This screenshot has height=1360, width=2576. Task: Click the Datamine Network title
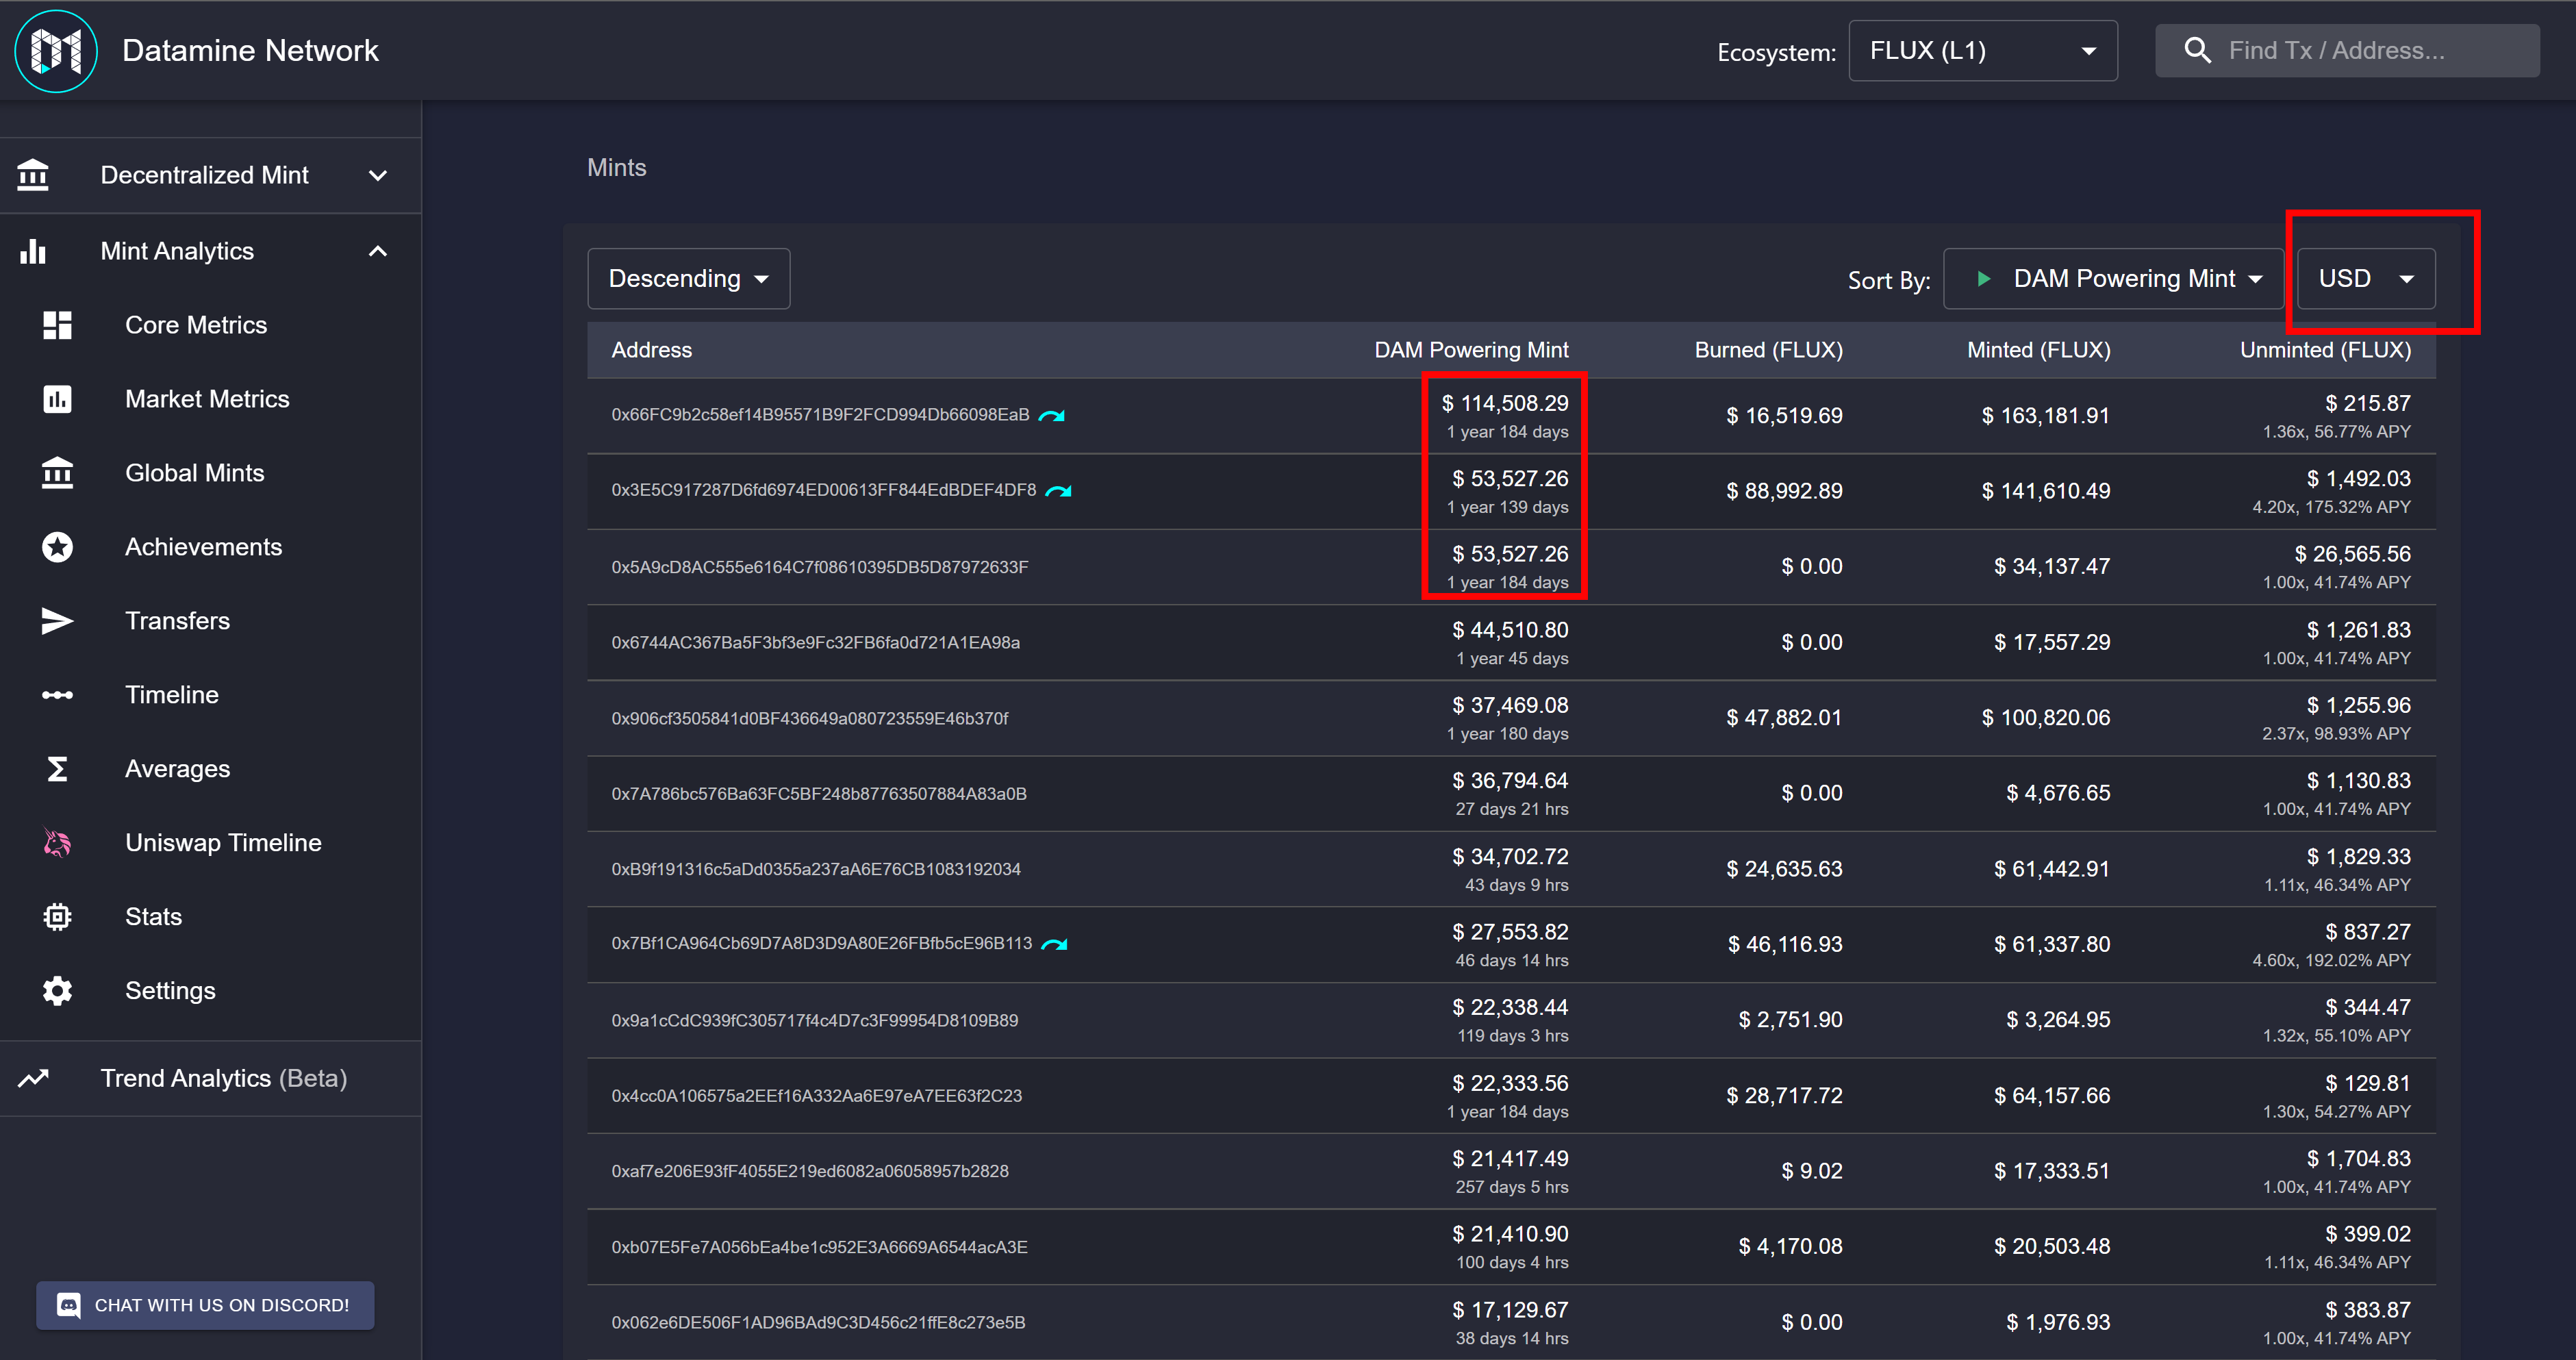[x=250, y=51]
